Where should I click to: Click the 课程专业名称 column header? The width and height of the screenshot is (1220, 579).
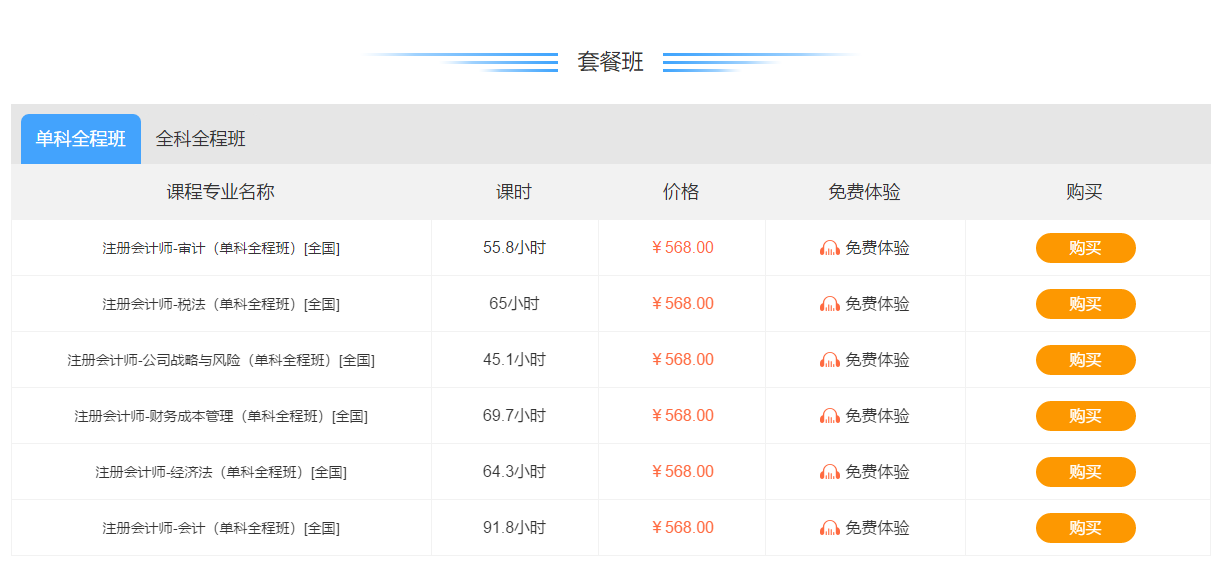pyautogui.click(x=221, y=192)
